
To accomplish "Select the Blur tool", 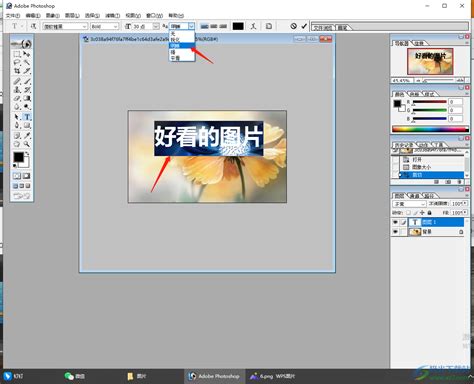I will pos(17,107).
